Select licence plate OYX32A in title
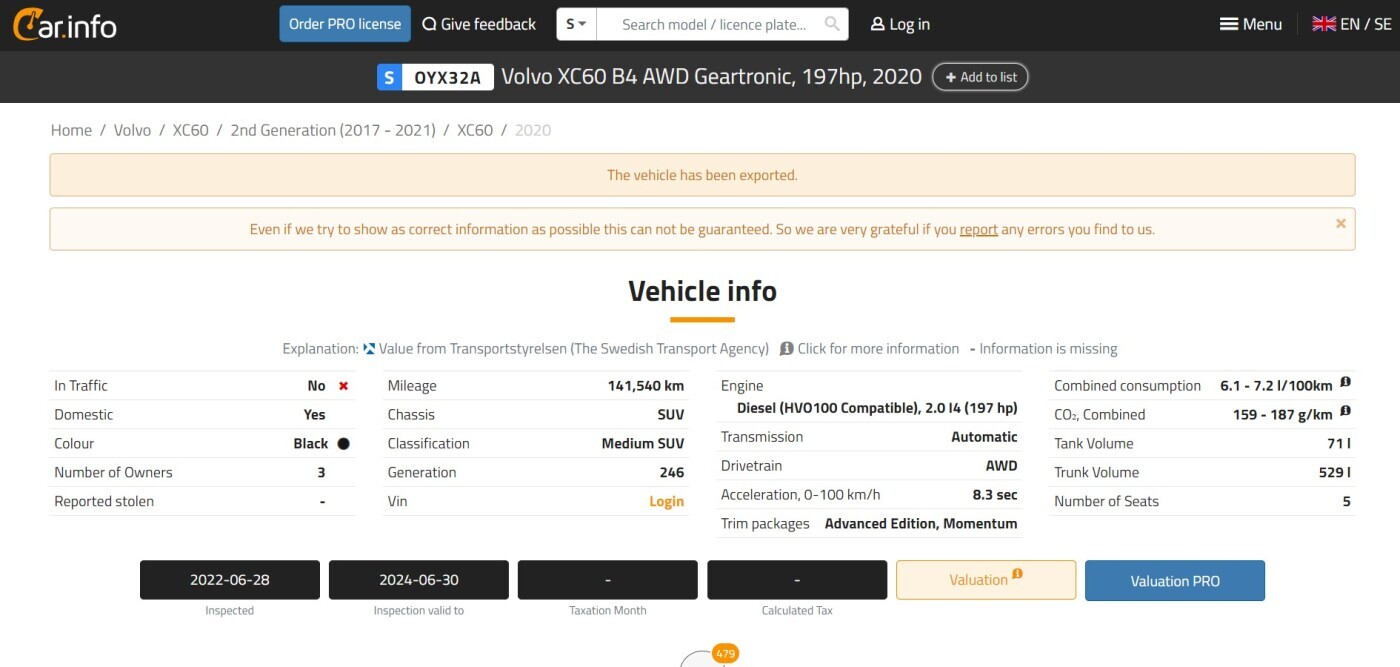 (447, 77)
